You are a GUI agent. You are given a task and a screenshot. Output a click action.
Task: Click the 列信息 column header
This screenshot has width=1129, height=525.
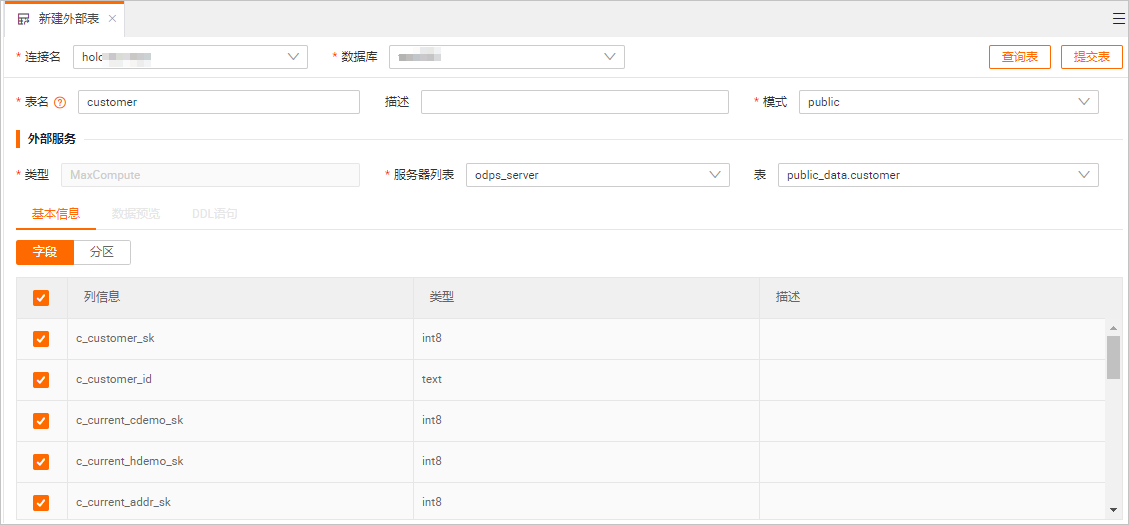pyautogui.click(x=240, y=297)
